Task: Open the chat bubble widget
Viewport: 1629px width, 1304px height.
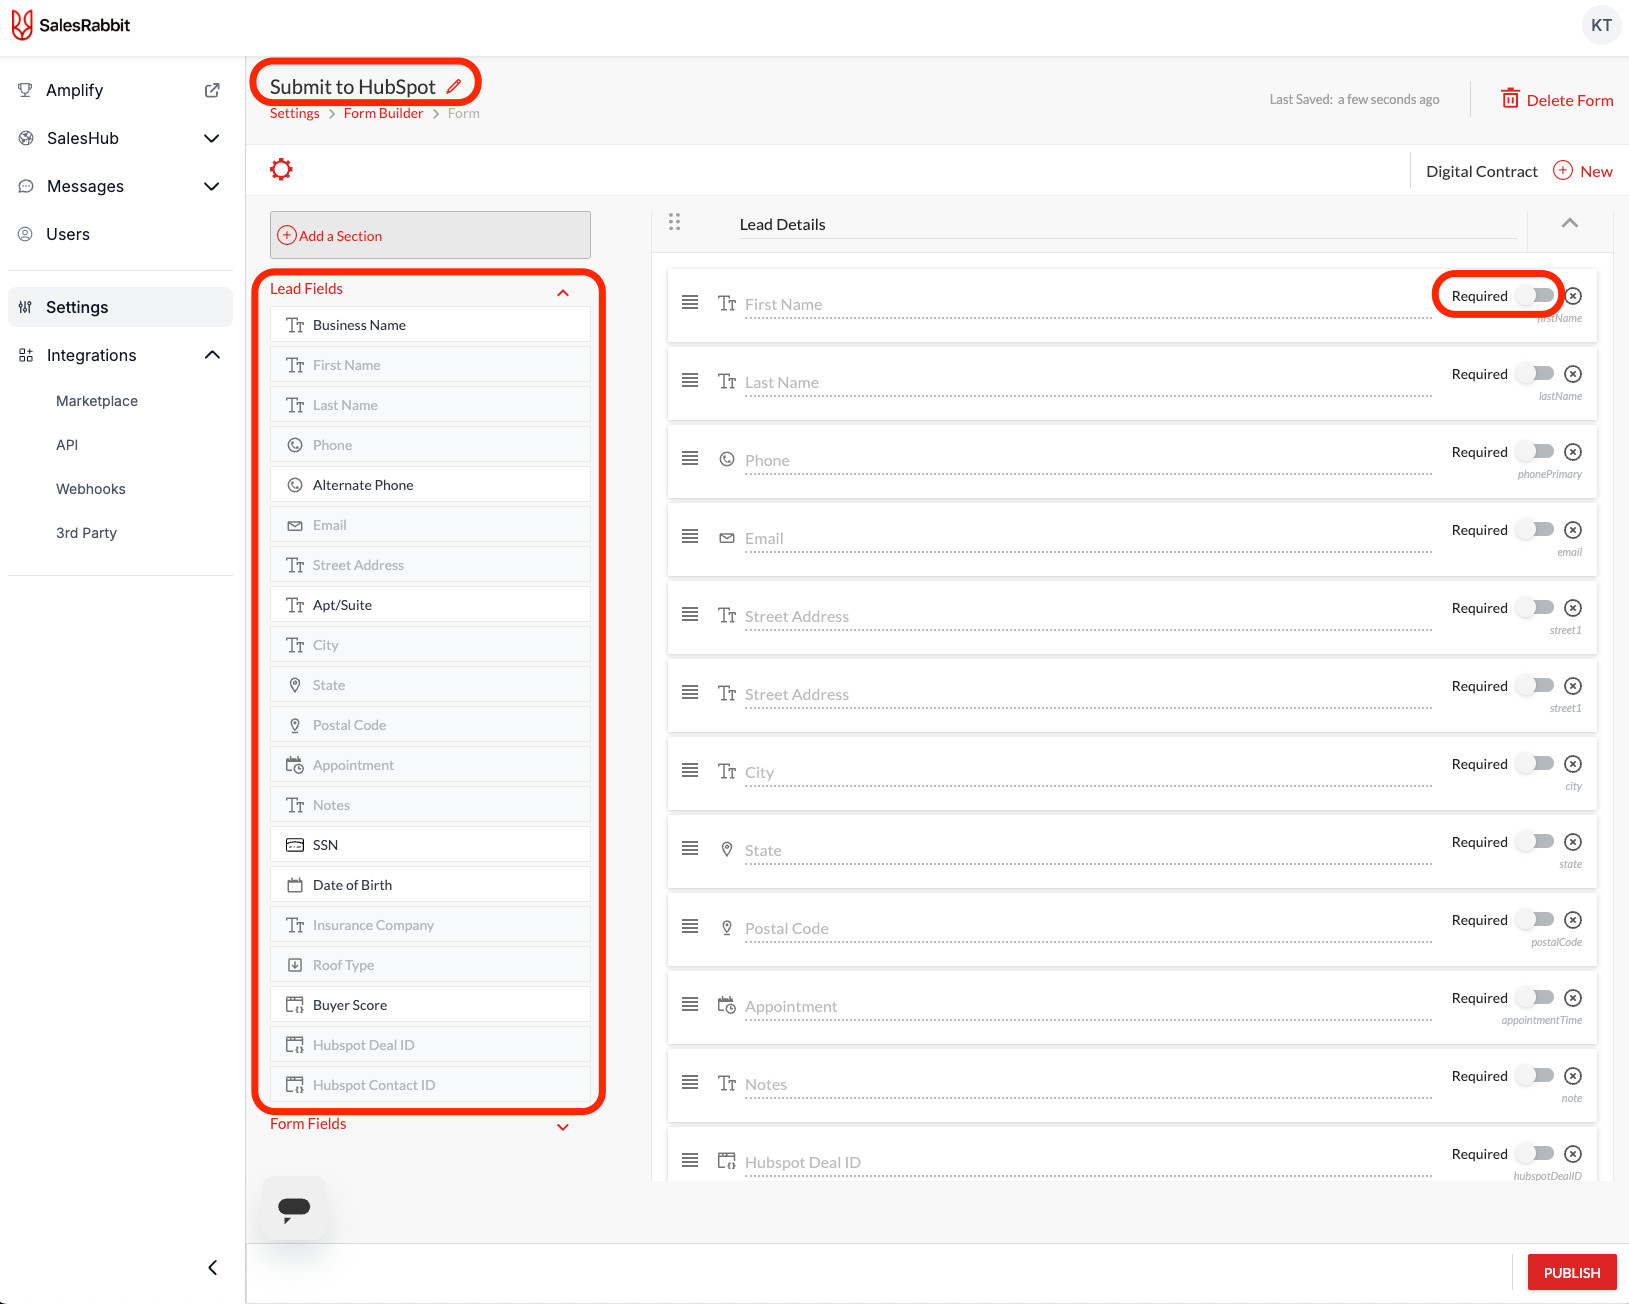Action: [x=294, y=1208]
